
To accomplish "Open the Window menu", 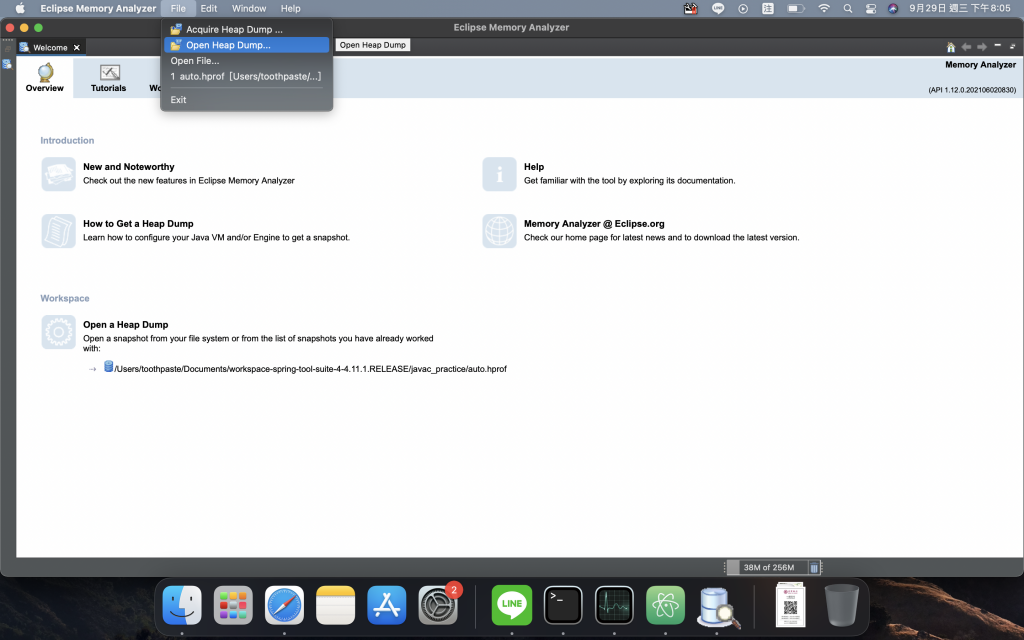I will [249, 8].
